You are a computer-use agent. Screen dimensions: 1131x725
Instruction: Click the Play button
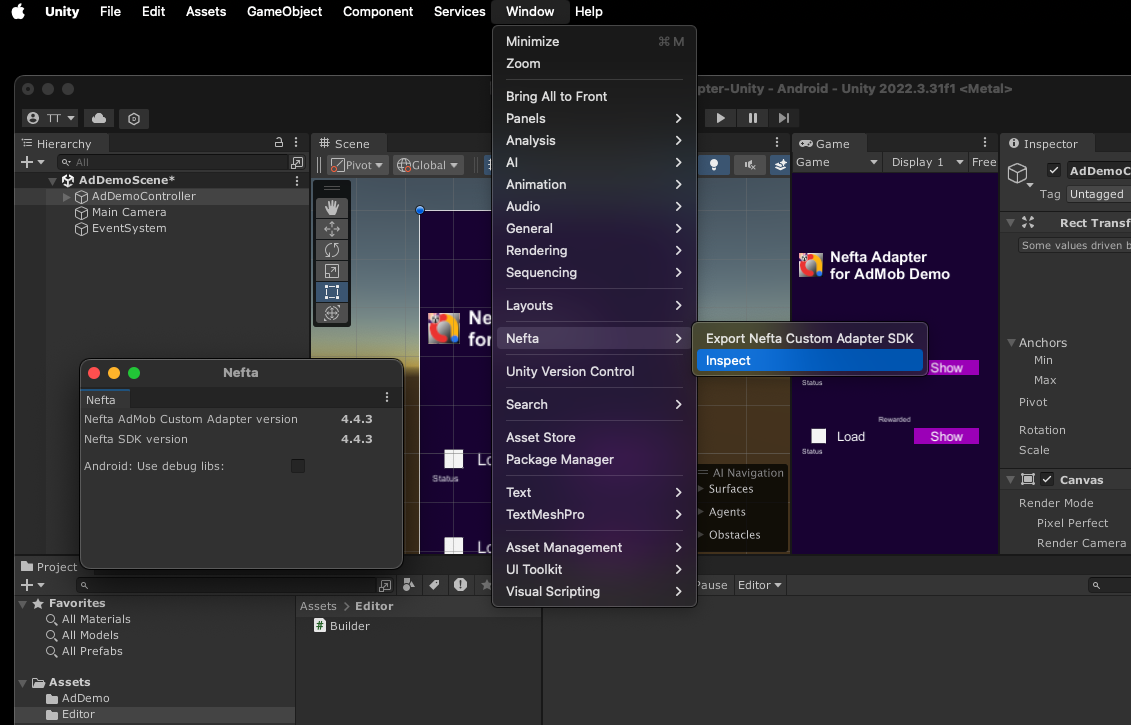[x=721, y=118]
